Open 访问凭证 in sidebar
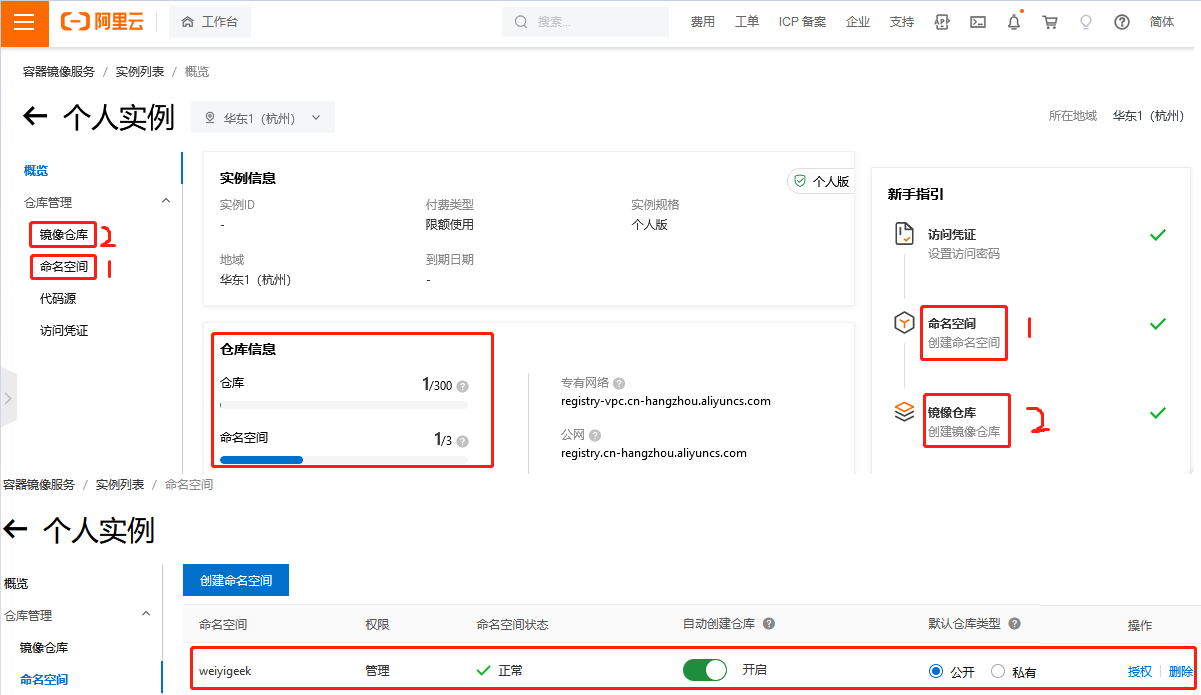1201x695 pixels. click(64, 330)
